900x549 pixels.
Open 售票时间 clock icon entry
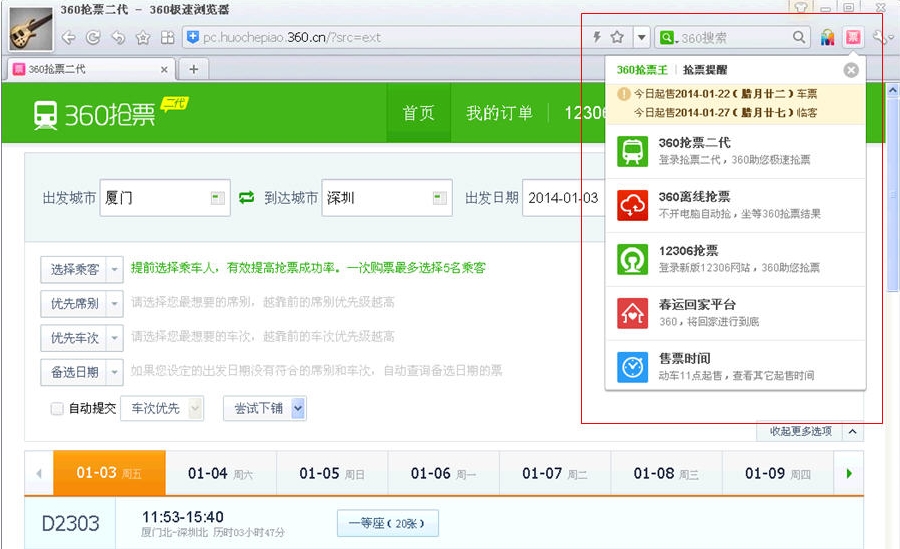735,366
